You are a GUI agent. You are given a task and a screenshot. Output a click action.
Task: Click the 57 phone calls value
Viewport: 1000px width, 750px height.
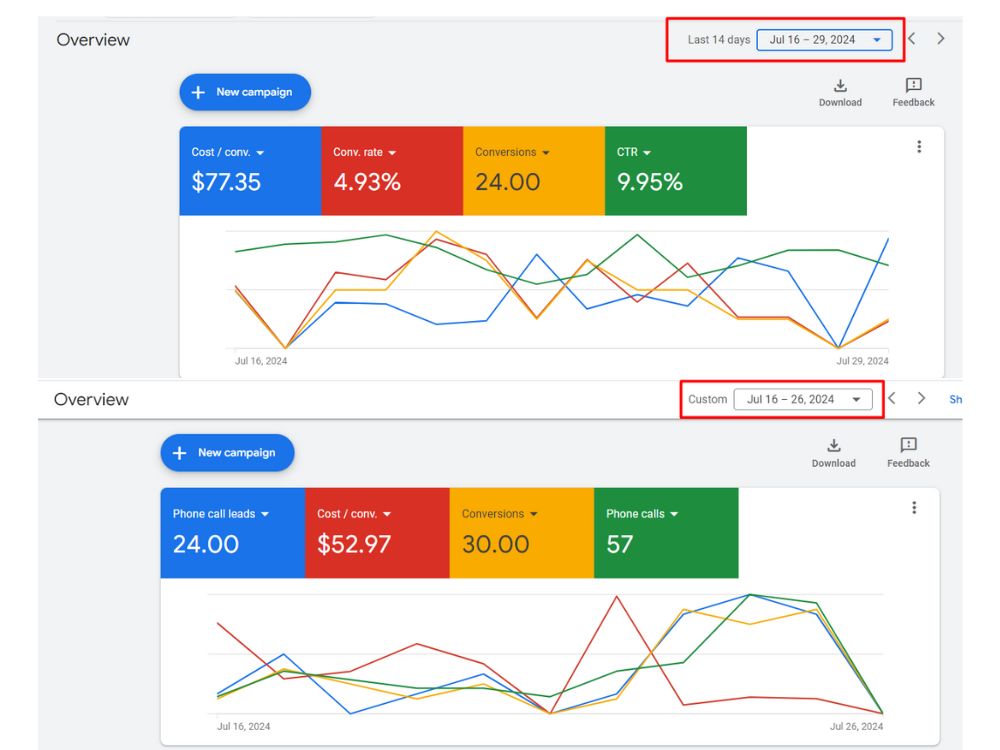click(619, 545)
